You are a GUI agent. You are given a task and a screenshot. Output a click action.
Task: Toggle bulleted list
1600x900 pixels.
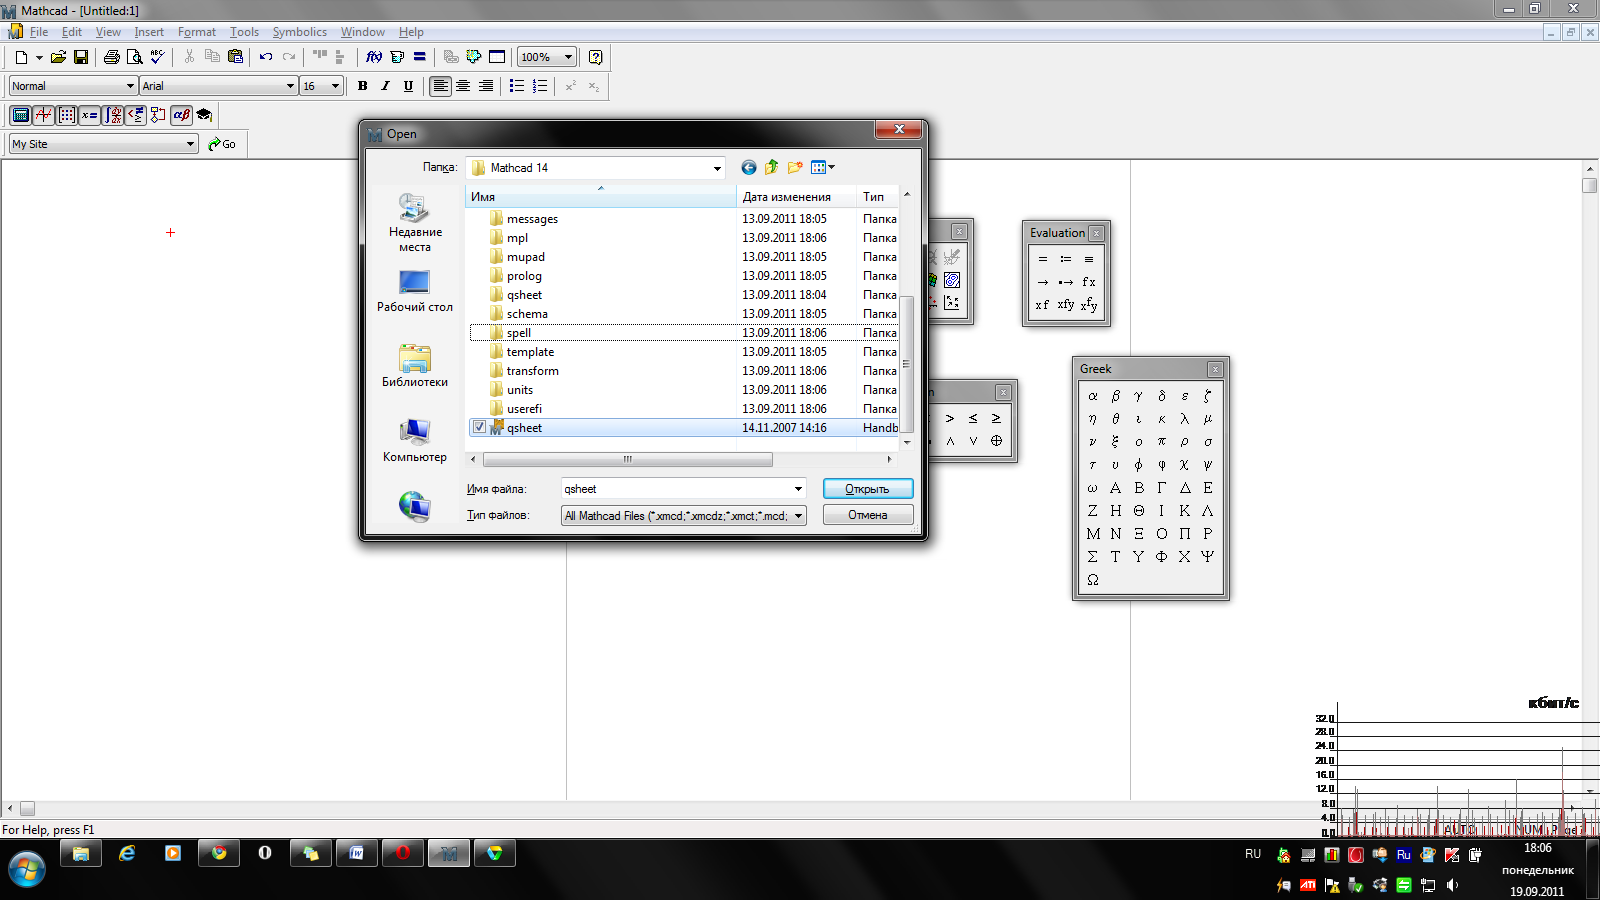[517, 86]
